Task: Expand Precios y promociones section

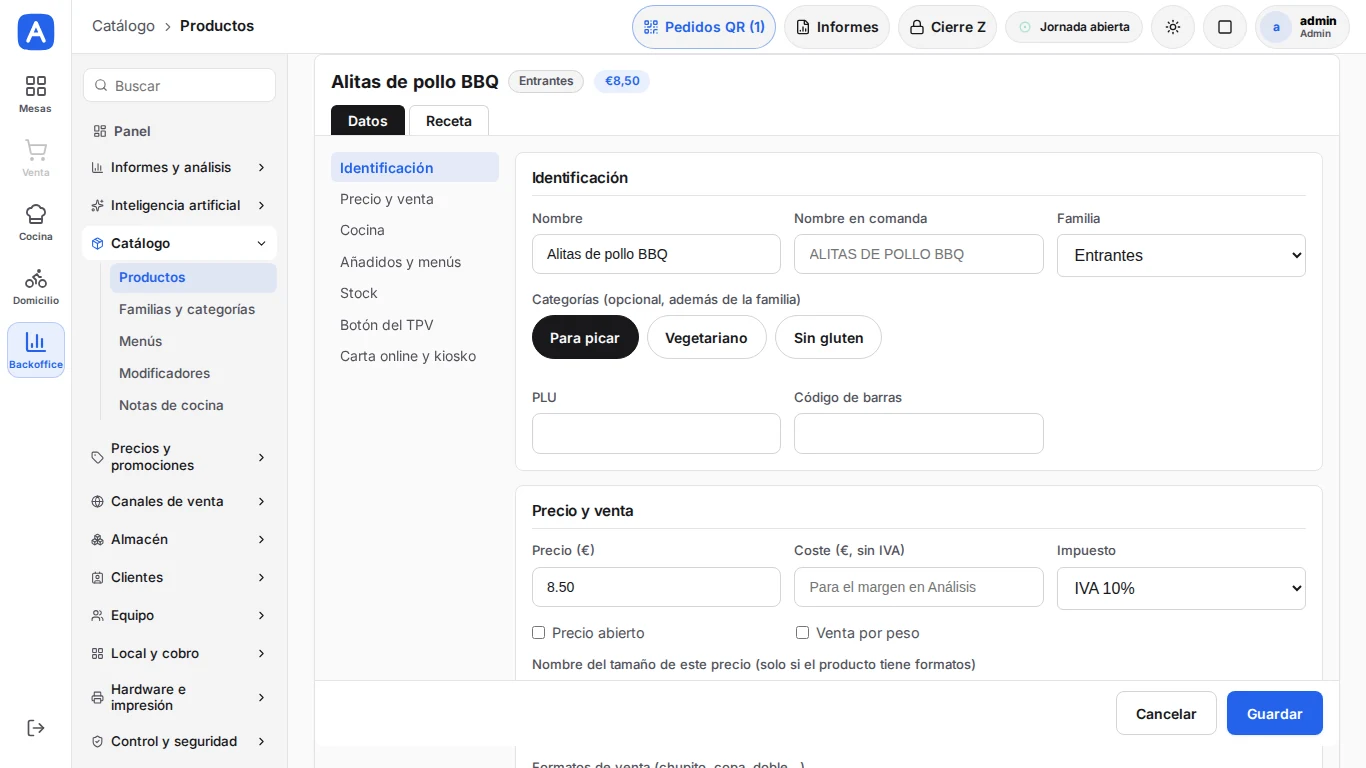Action: (179, 457)
